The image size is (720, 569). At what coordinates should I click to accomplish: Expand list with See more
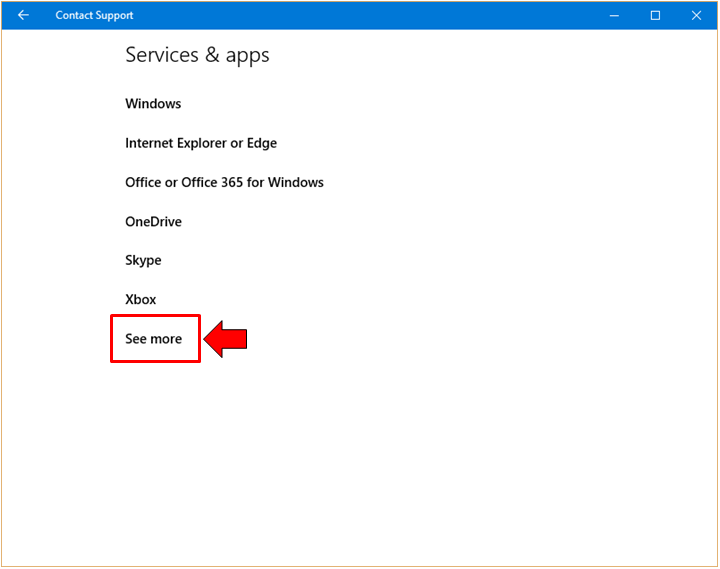pyautogui.click(x=154, y=339)
